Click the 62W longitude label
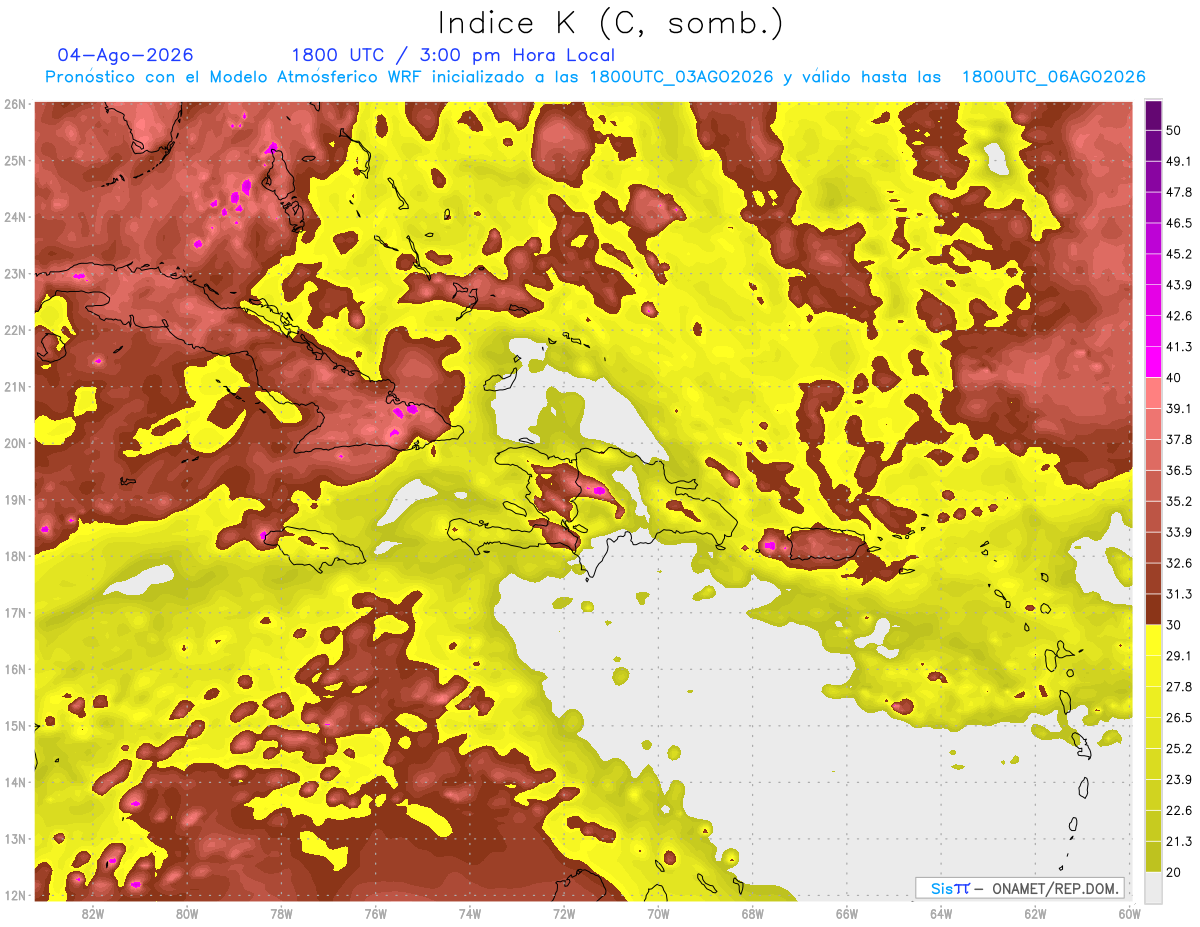The width and height of the screenshot is (1200, 927). pyautogui.click(x=1035, y=913)
